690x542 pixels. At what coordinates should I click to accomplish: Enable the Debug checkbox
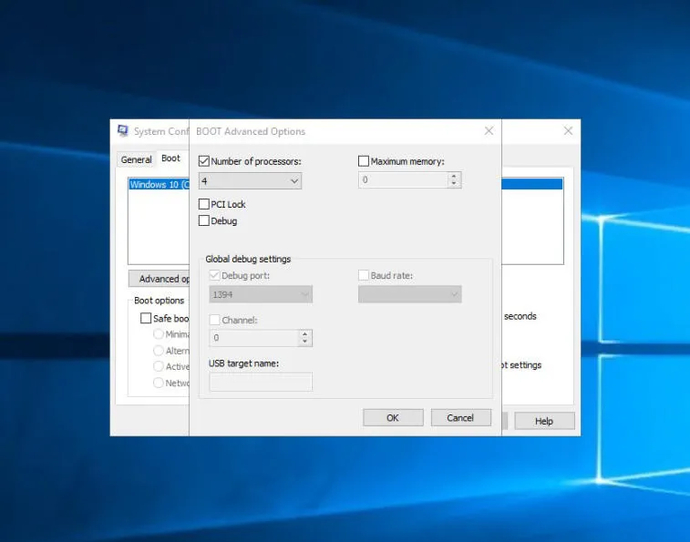pos(204,220)
